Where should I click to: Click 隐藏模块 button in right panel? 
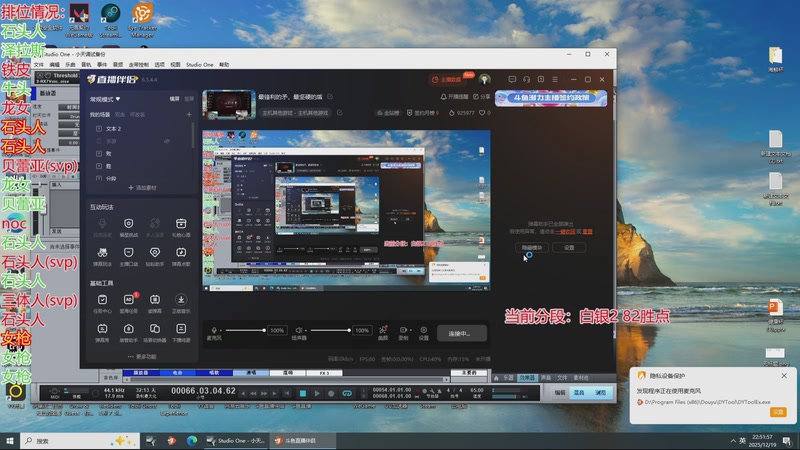point(532,247)
